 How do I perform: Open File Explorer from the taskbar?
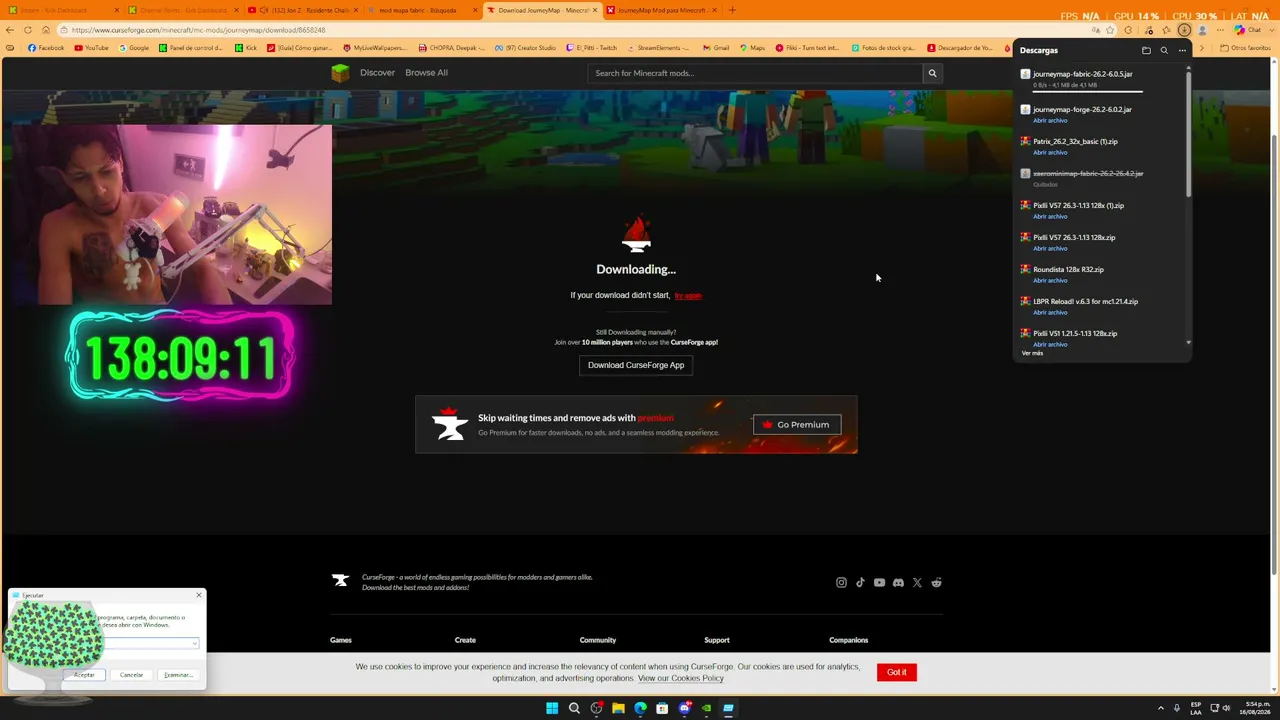pos(618,708)
